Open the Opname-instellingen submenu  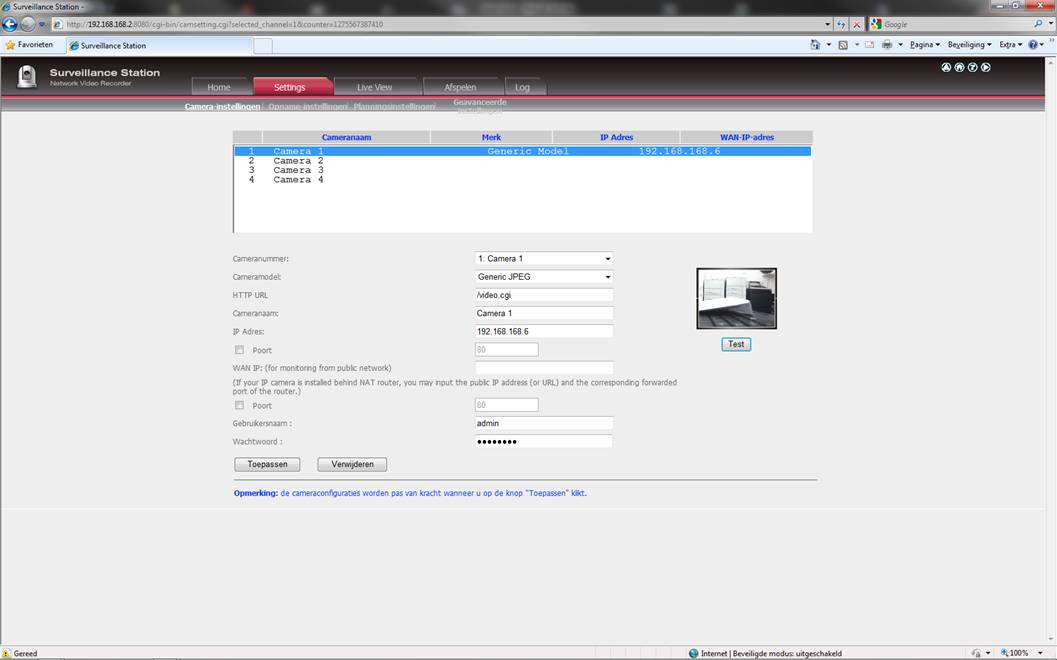(x=307, y=107)
